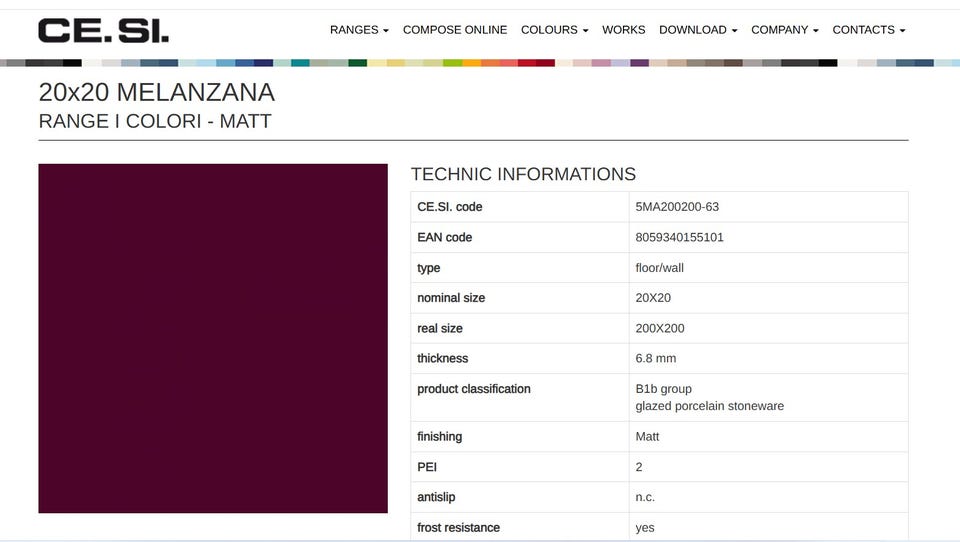960x542 pixels.
Task: Click the CE.SI. logo
Action: [103, 30]
